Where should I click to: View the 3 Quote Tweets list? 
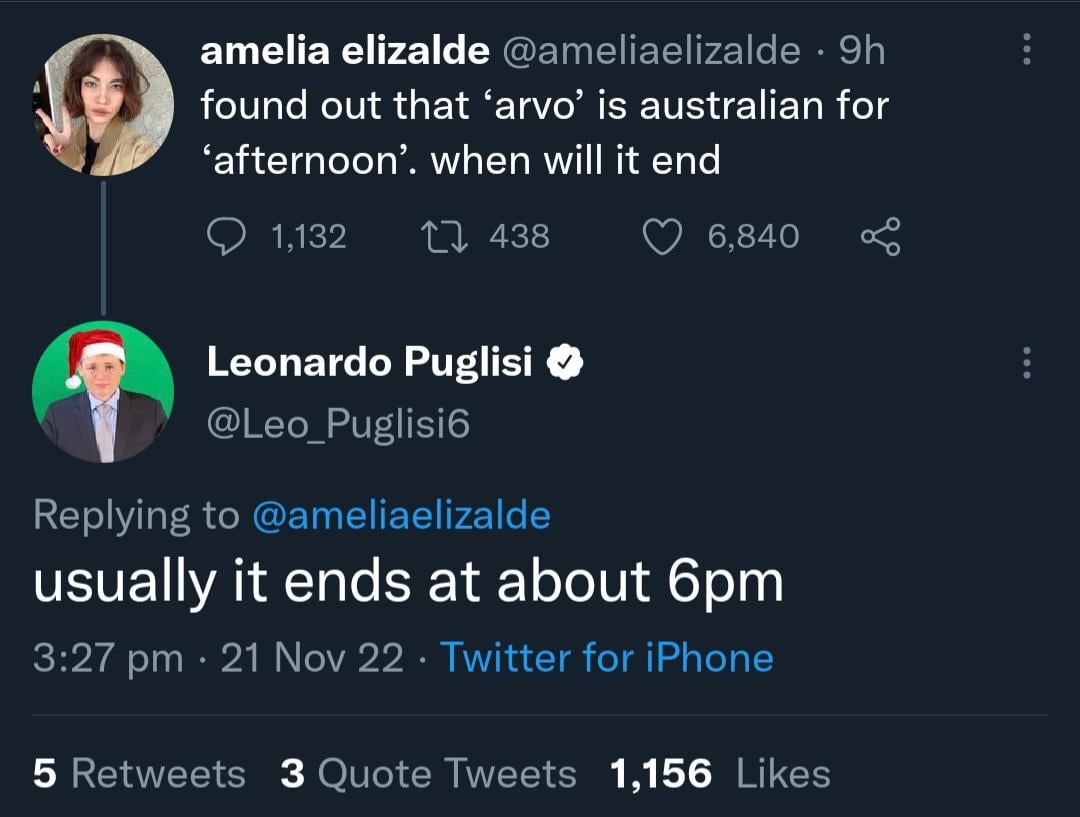tap(428, 773)
